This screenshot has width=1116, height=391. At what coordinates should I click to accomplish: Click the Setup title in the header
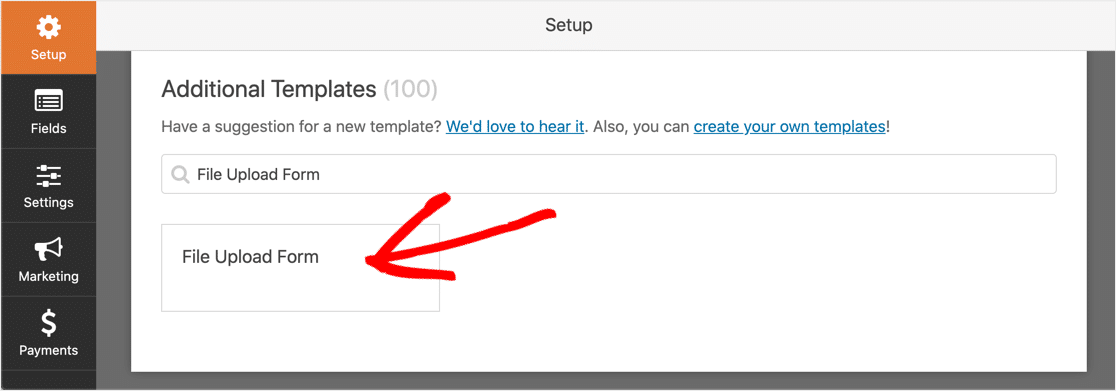coord(569,26)
